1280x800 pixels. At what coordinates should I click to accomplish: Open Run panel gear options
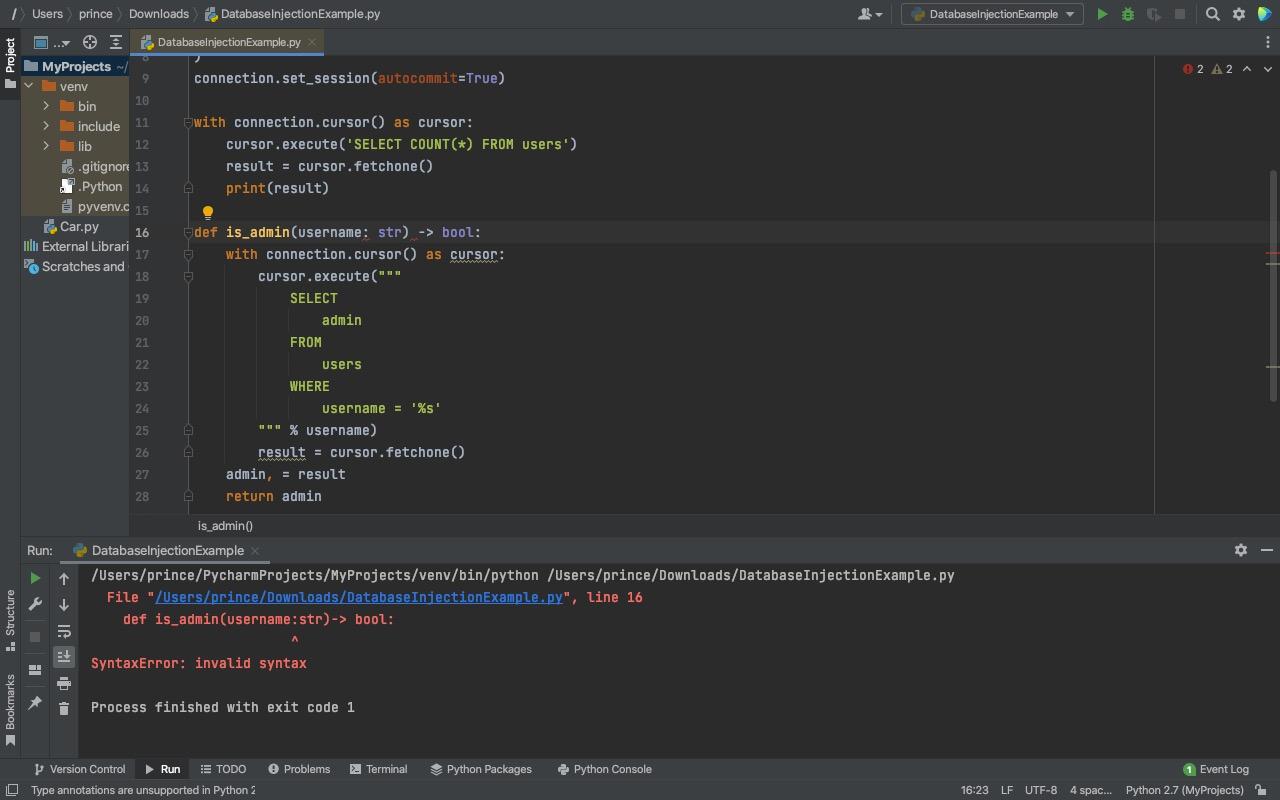[1241, 550]
